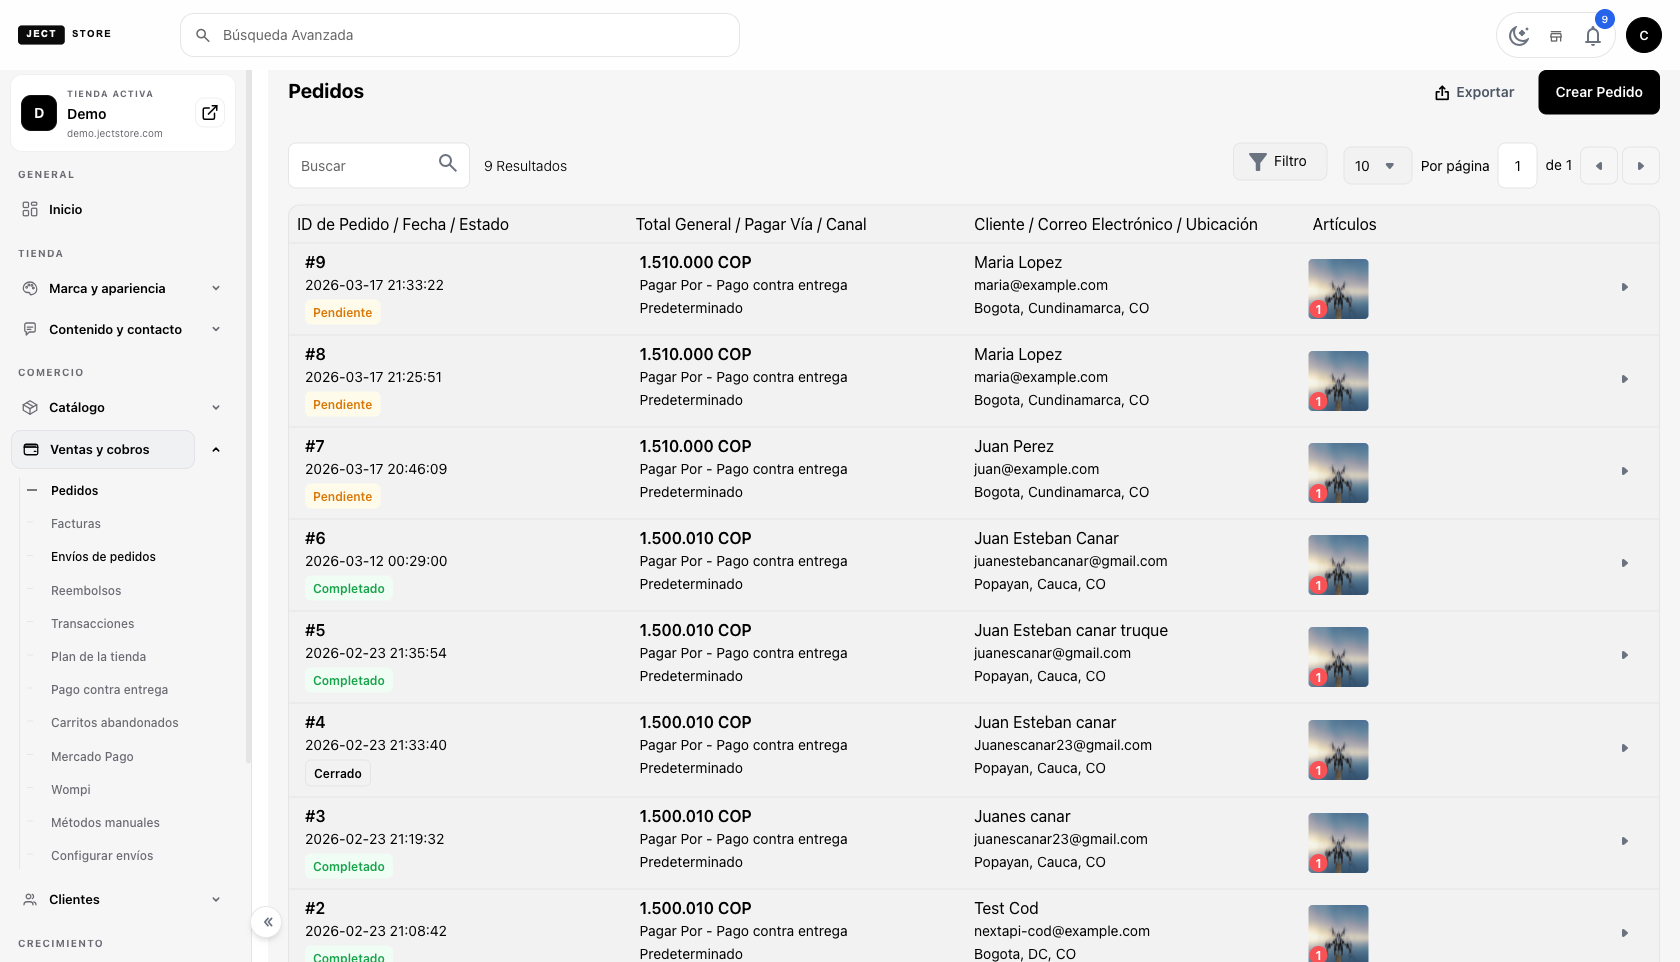This screenshot has height=962, width=1680.
Task: Click the Crear Pedido button
Action: tap(1598, 92)
